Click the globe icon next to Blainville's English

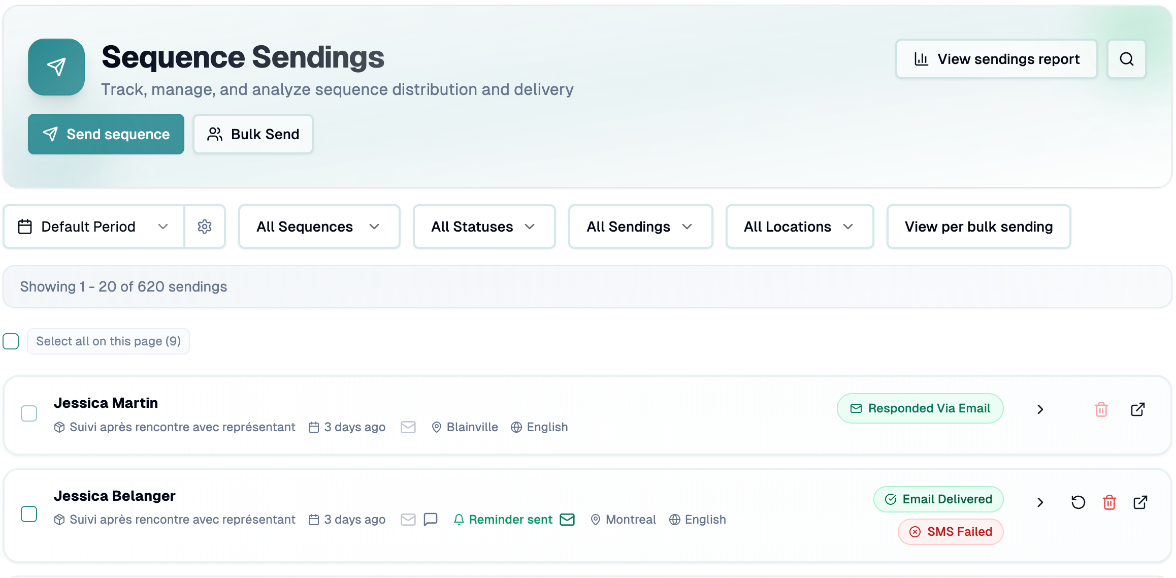(516, 427)
